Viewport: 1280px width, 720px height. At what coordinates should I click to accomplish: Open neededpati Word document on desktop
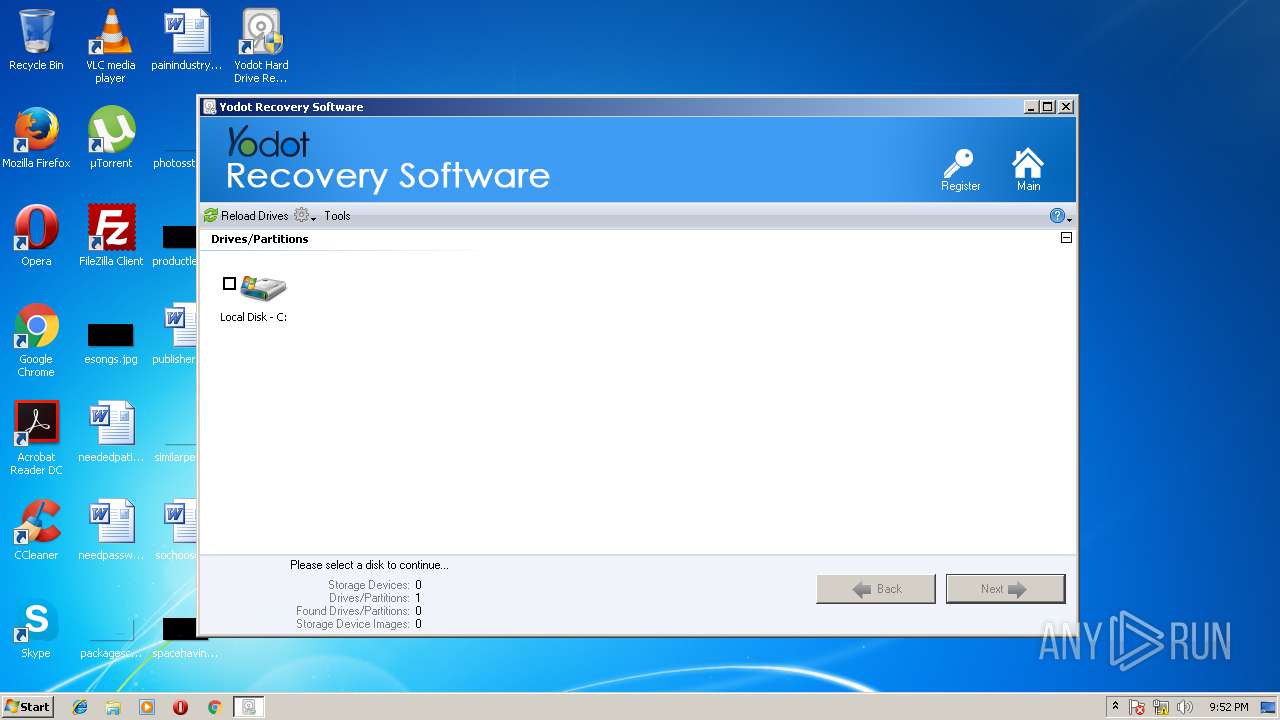click(111, 432)
